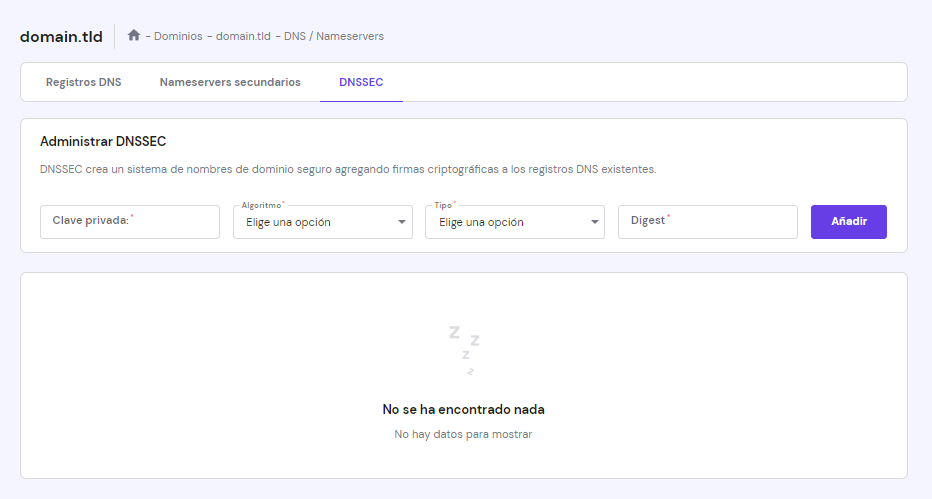
Task: Click the bold domain.tld page title
Action: coord(61,37)
